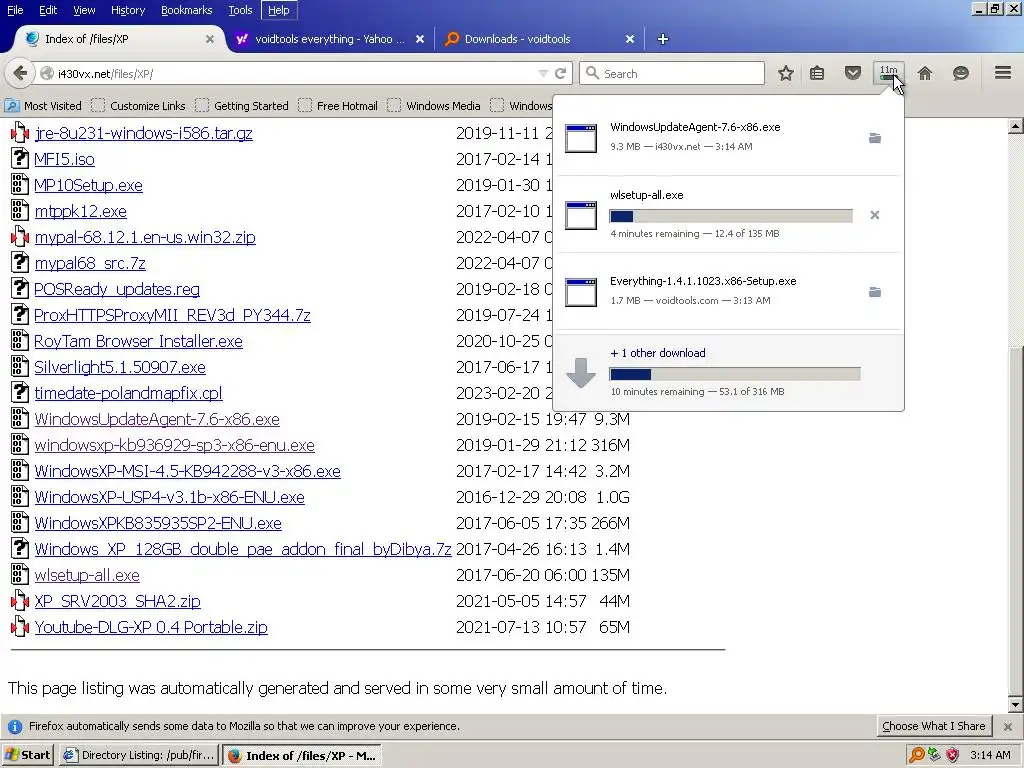The height and width of the screenshot is (768, 1024).
Task: Click the RoyTam Browser Installer.exe link
Action: (x=138, y=341)
